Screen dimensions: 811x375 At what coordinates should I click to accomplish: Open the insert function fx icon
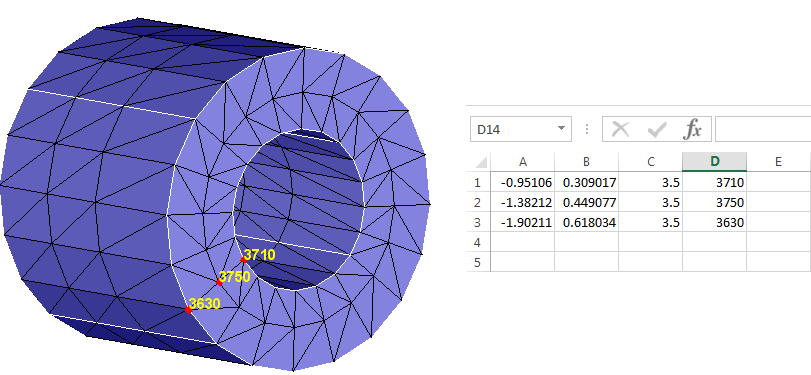(693, 129)
